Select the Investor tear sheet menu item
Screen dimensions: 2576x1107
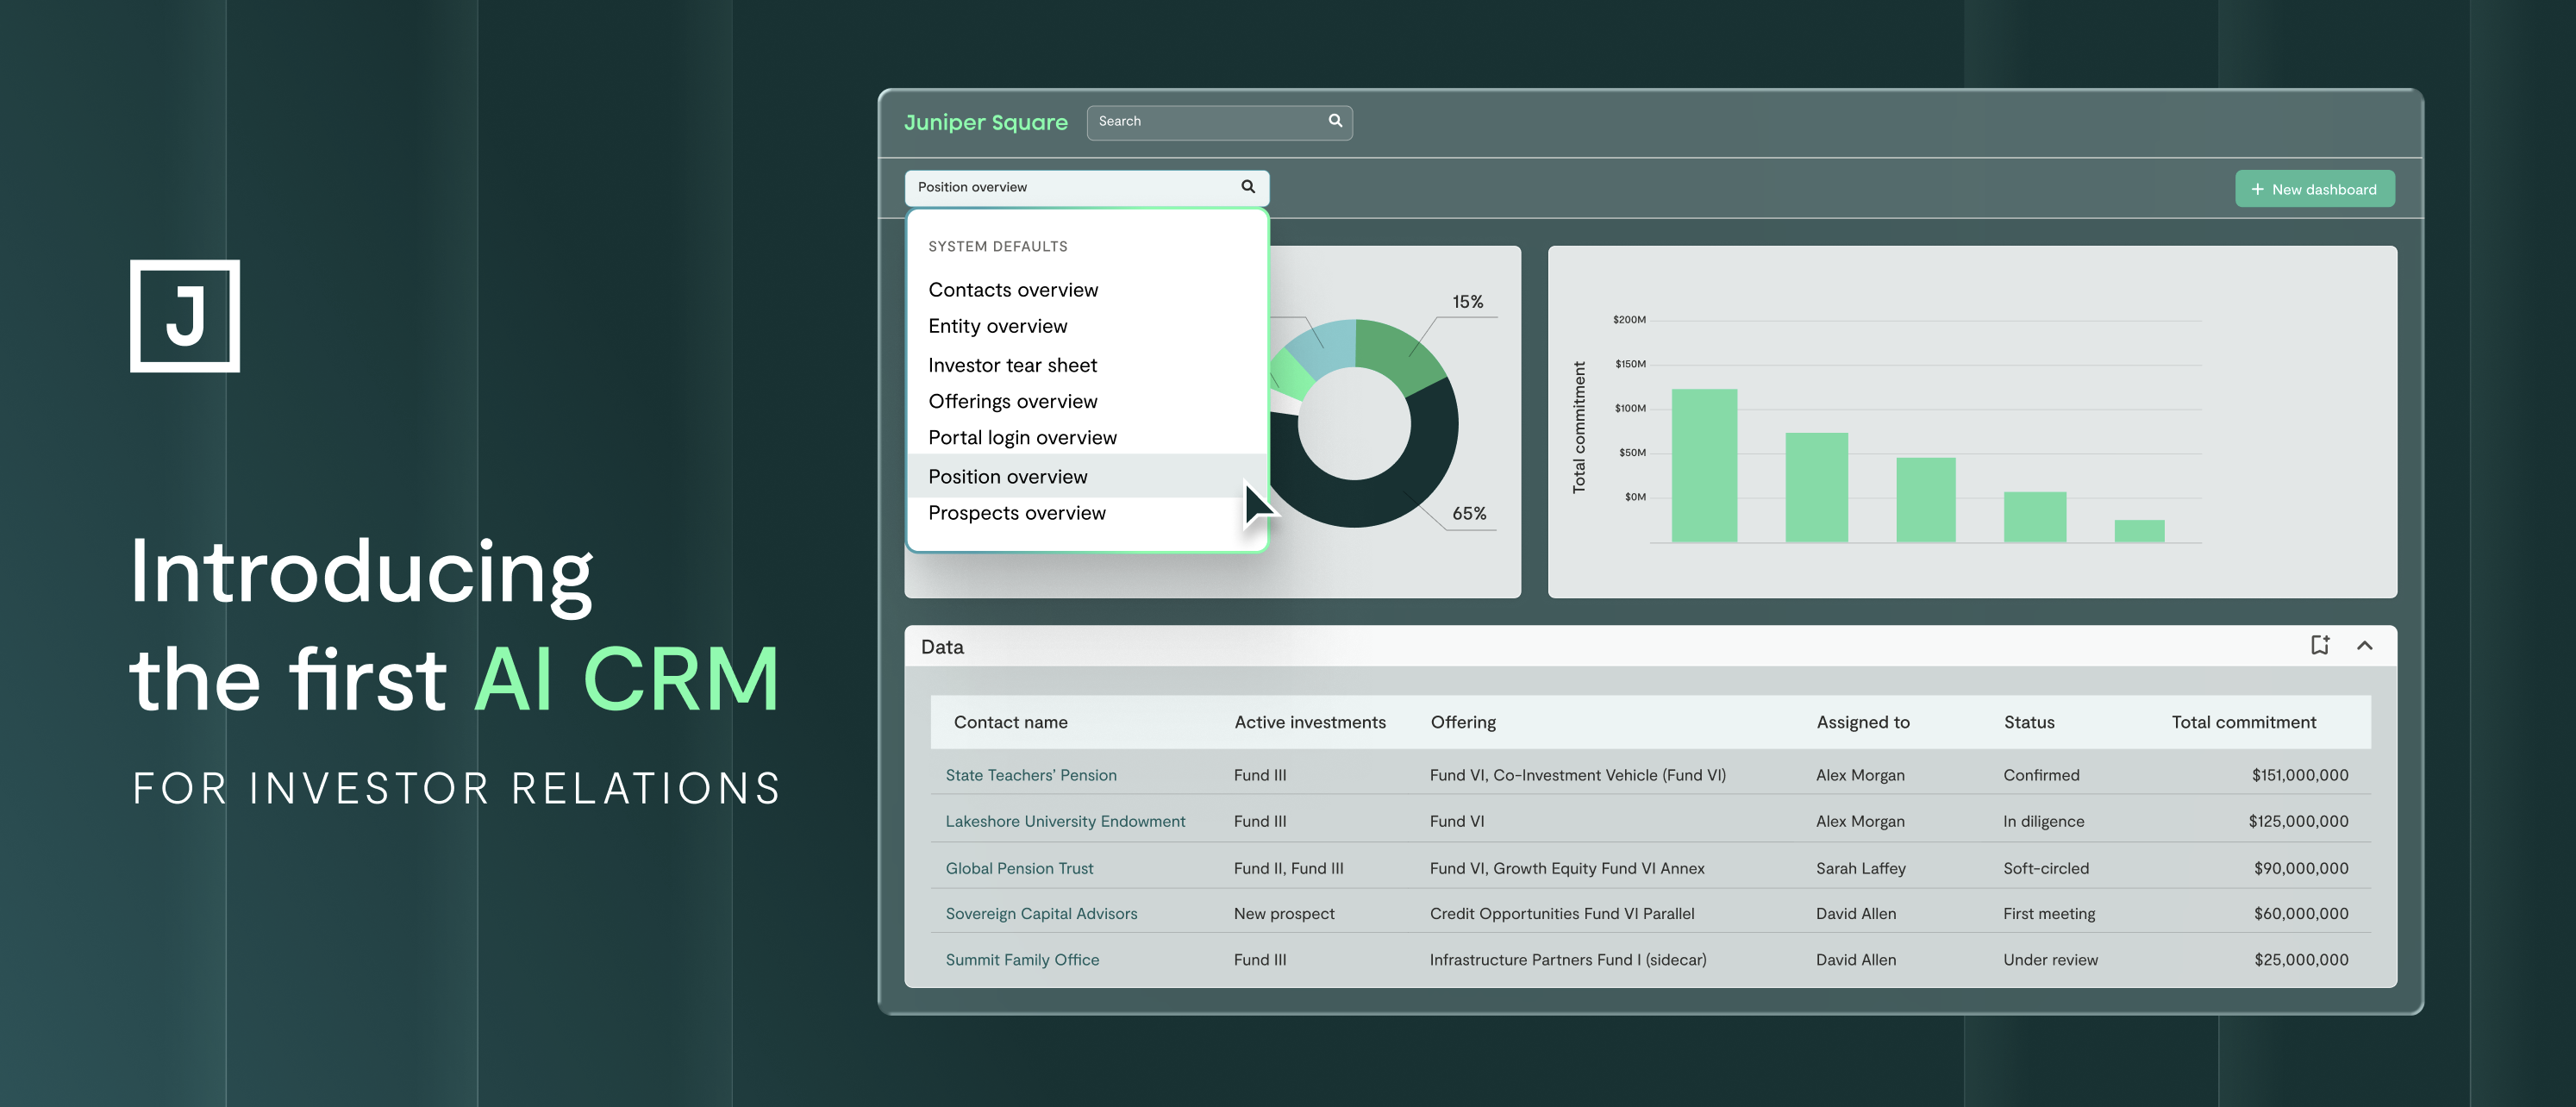point(1012,365)
